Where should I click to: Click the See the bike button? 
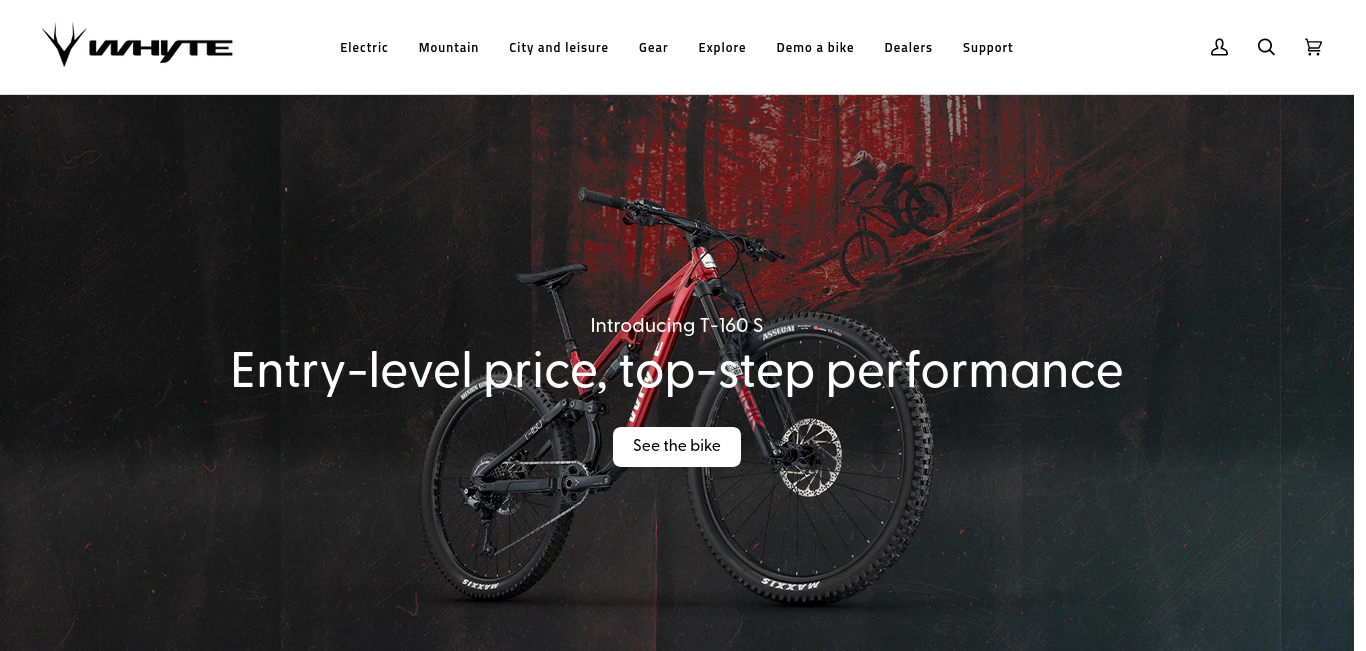(677, 447)
